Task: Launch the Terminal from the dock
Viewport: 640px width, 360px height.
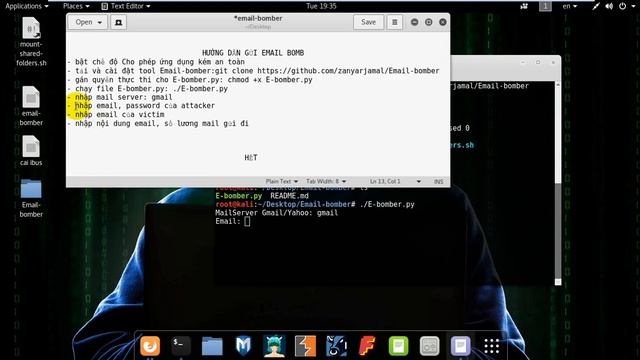Action: [181, 346]
